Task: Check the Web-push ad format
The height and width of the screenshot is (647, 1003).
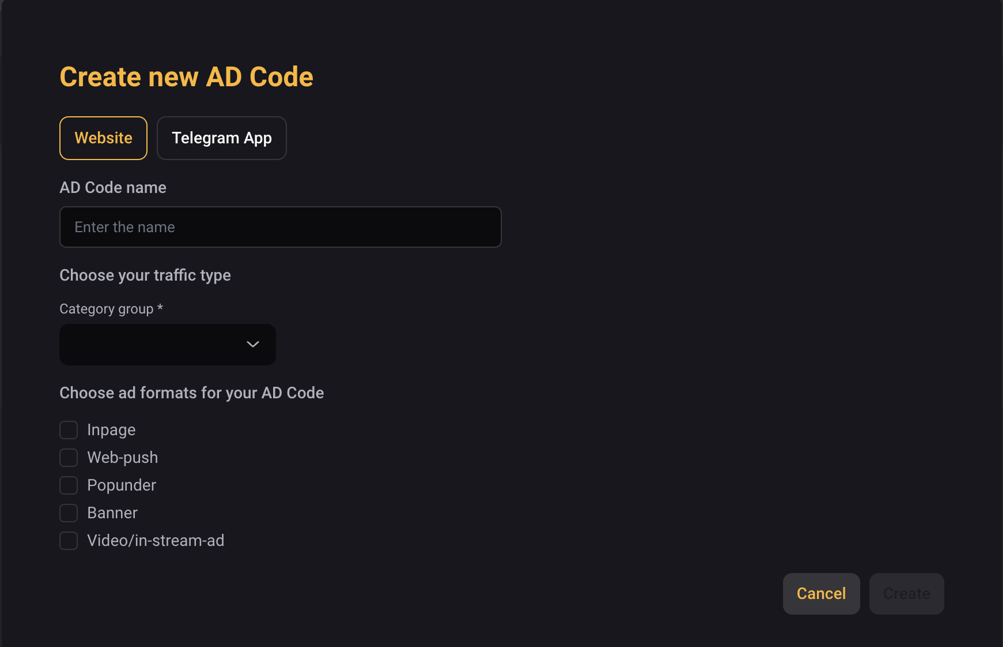Action: 68,457
